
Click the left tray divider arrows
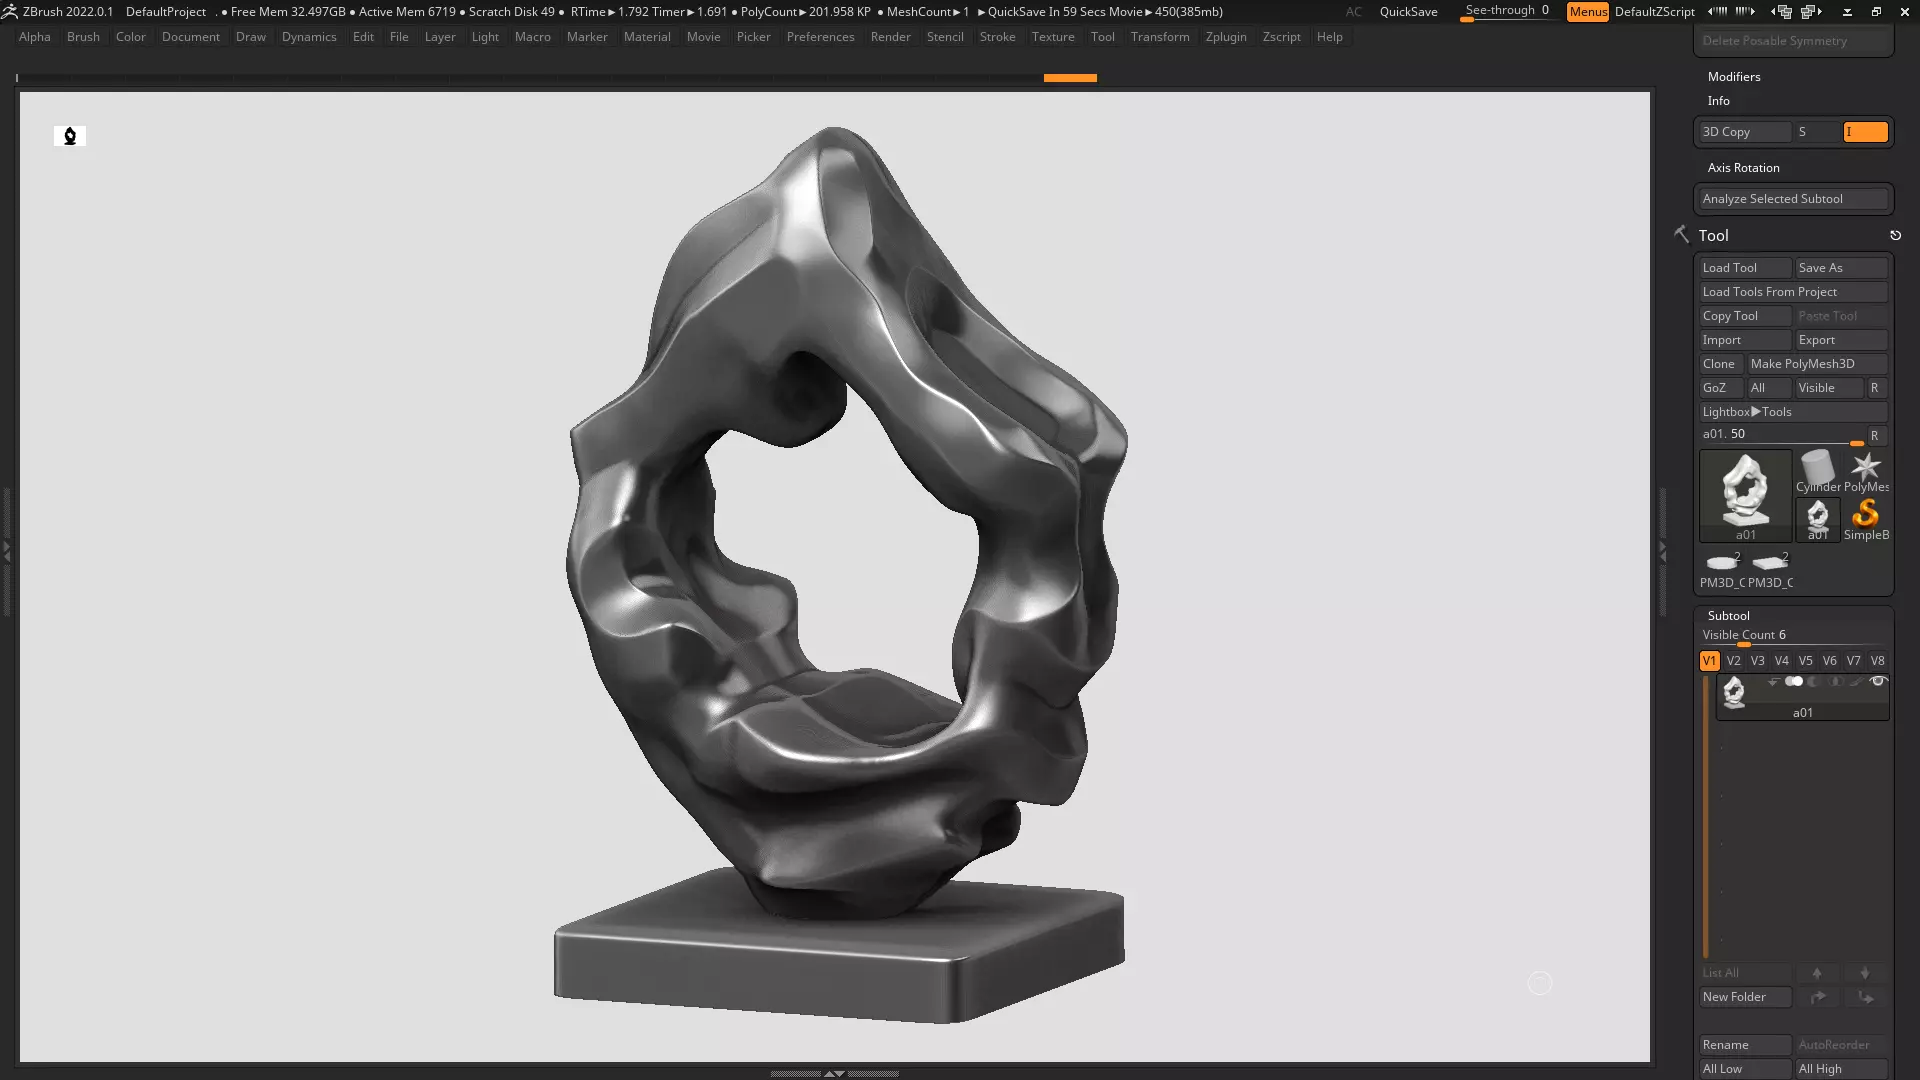6,551
